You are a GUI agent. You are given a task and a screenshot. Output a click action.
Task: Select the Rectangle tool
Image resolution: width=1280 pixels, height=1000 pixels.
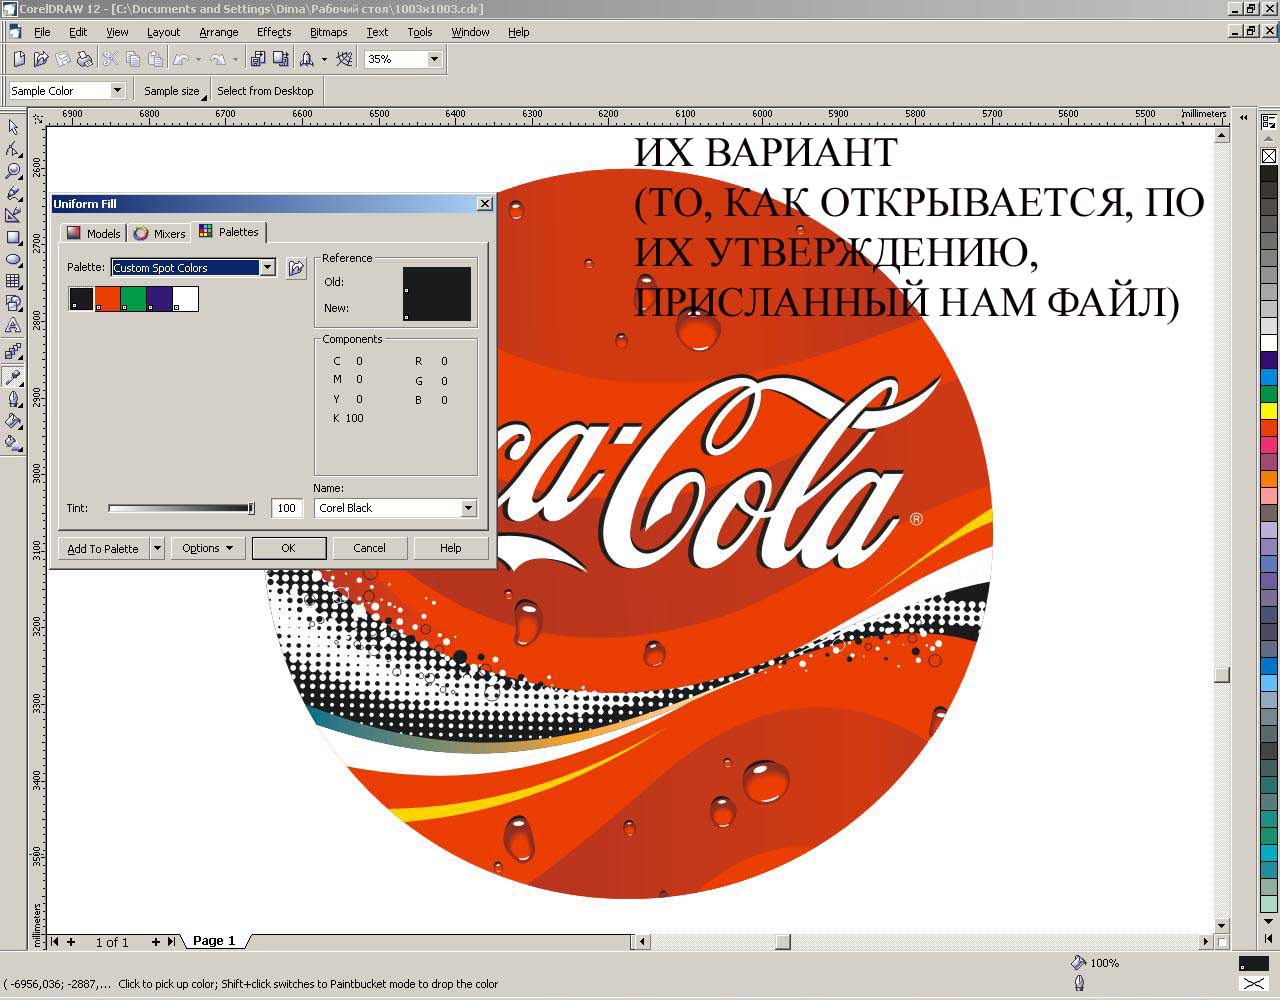[13, 238]
